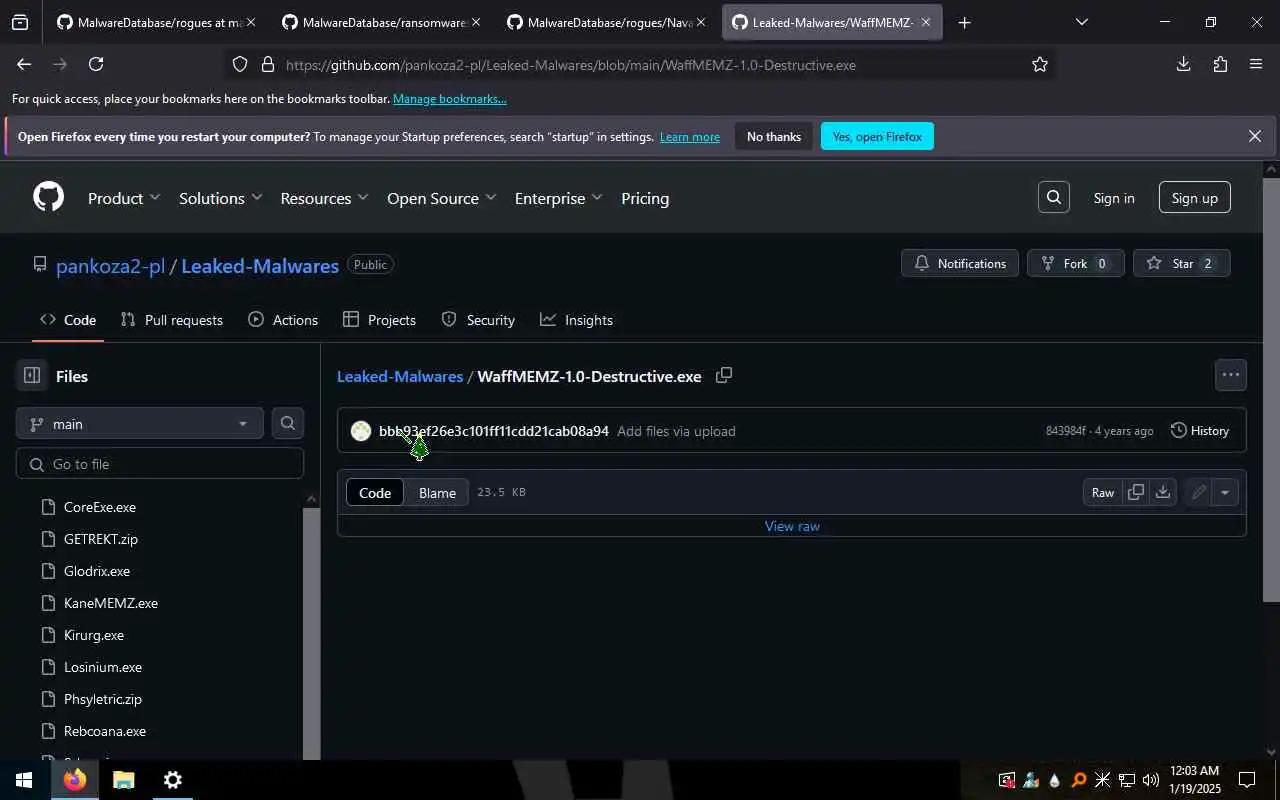The width and height of the screenshot is (1280, 800).
Task: Open the three-dot more file actions menu
Action: [x=1231, y=375]
